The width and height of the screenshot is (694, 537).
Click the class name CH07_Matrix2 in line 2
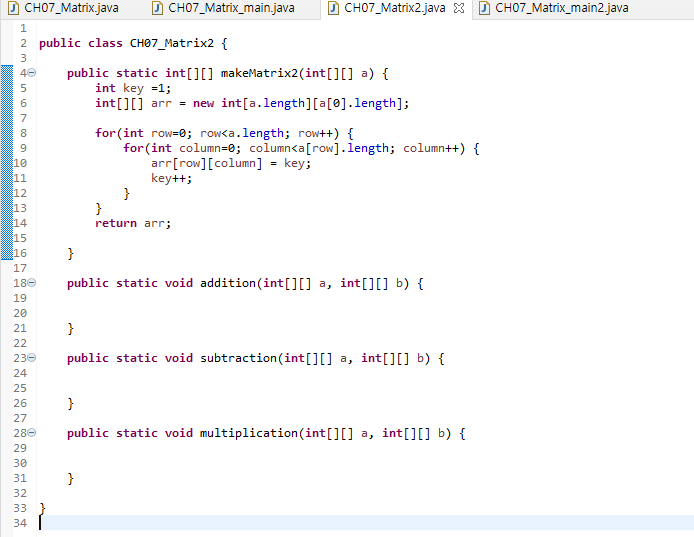tap(171, 43)
